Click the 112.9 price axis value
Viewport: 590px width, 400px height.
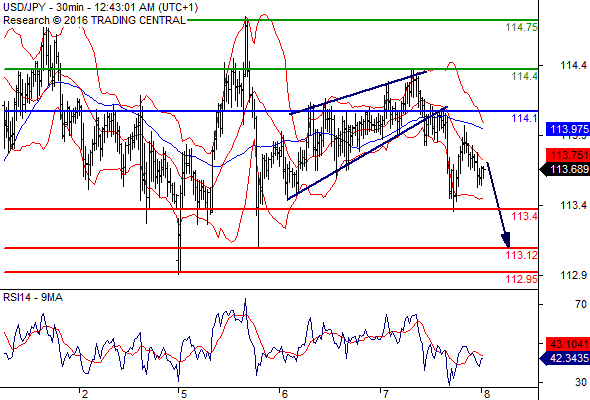[x=573, y=275]
